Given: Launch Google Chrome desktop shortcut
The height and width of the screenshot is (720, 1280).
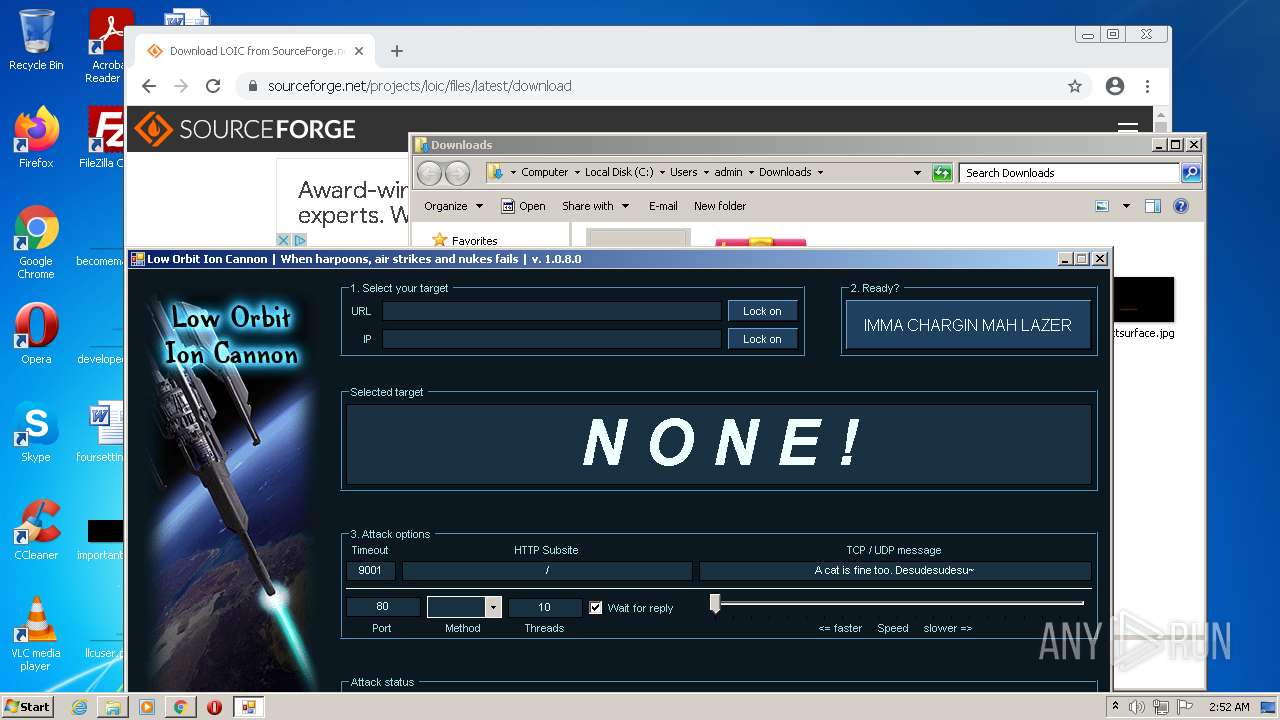Looking at the screenshot, I should pyautogui.click(x=36, y=243).
